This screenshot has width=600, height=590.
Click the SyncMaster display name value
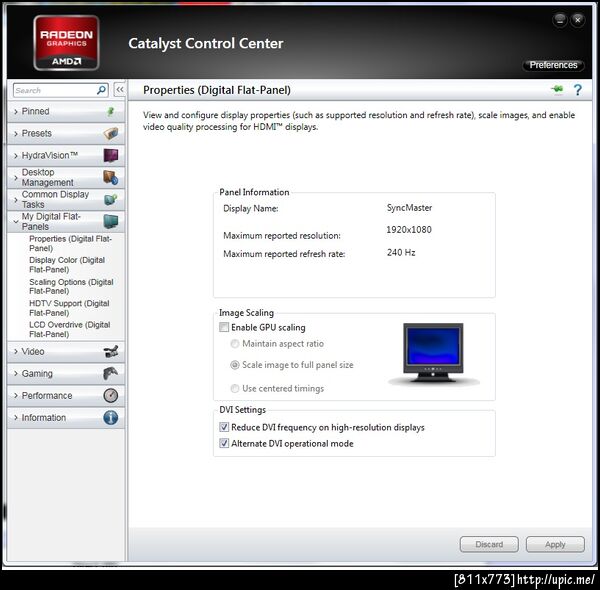tap(409, 208)
